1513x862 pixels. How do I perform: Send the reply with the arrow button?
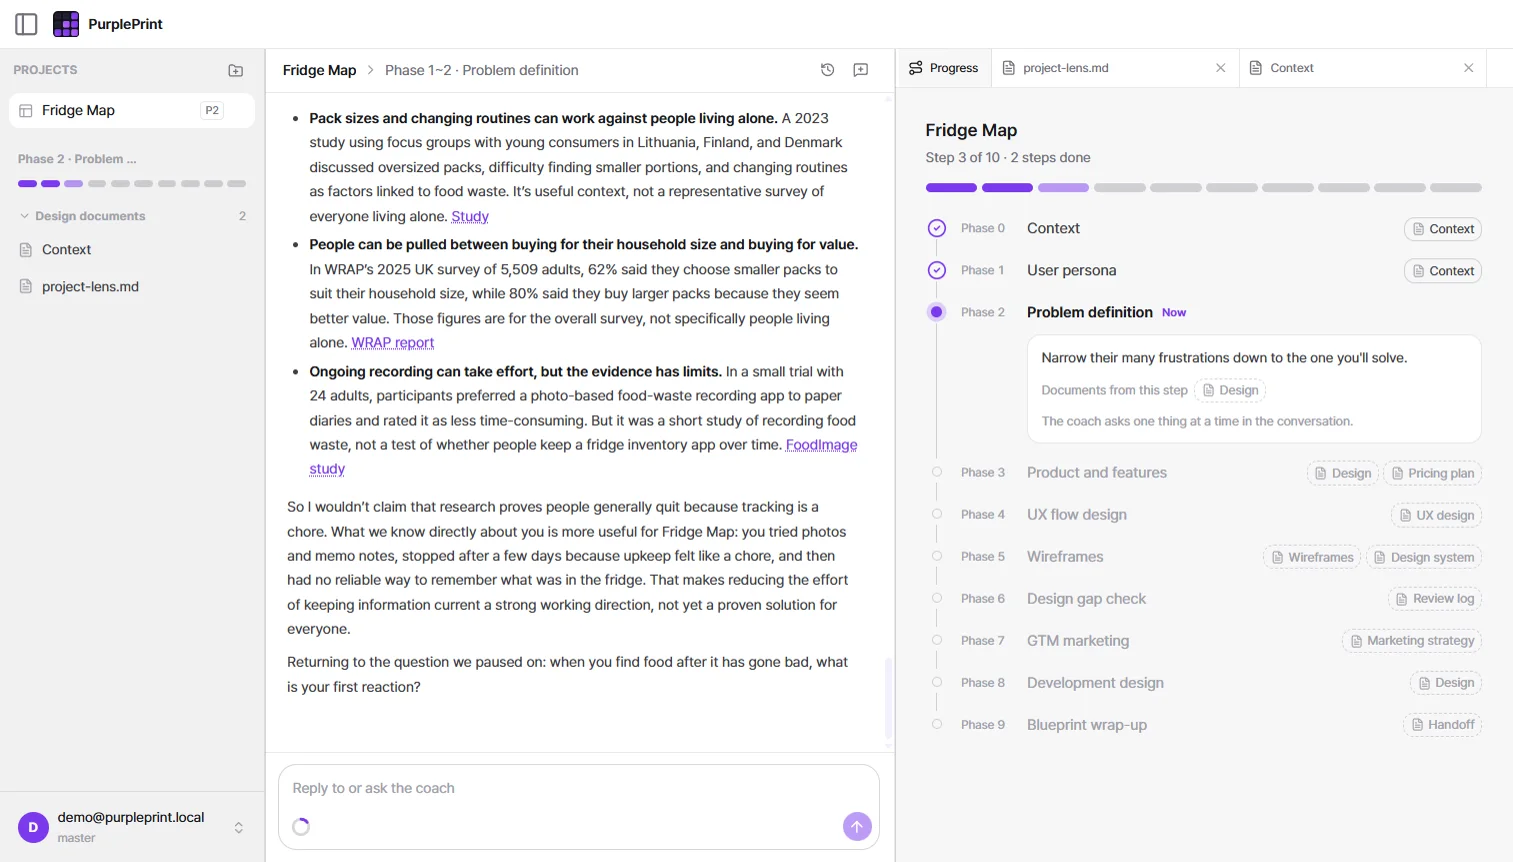857,826
